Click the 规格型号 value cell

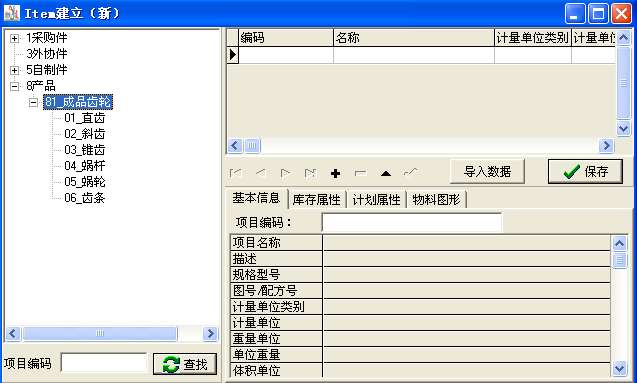click(467, 275)
